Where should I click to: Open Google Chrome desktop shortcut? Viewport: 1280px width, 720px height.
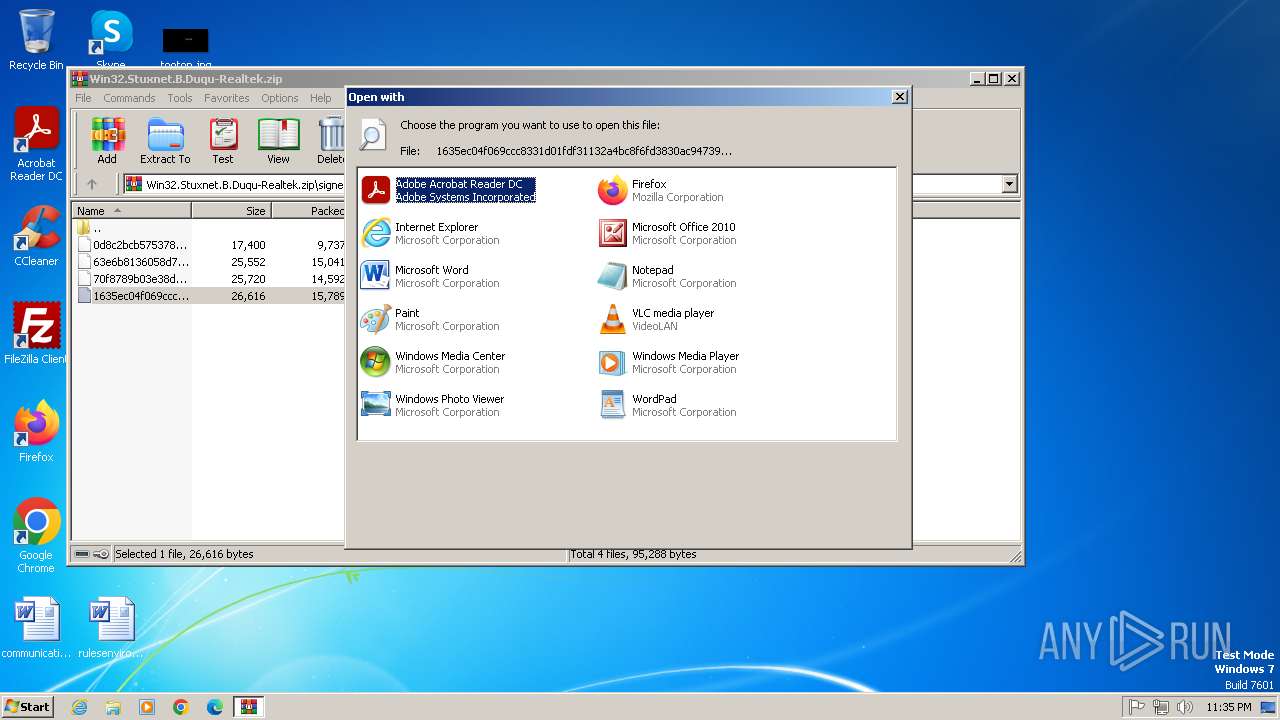coord(36,536)
